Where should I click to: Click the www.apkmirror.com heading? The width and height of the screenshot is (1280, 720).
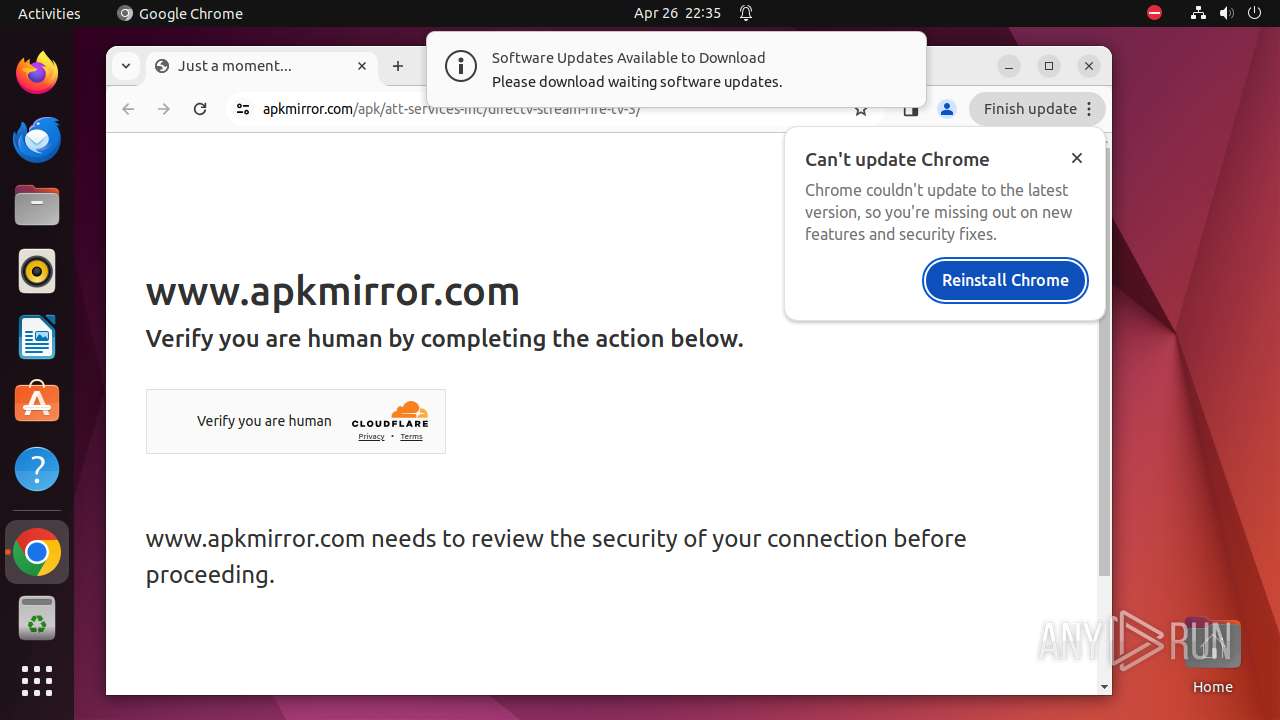coord(333,291)
